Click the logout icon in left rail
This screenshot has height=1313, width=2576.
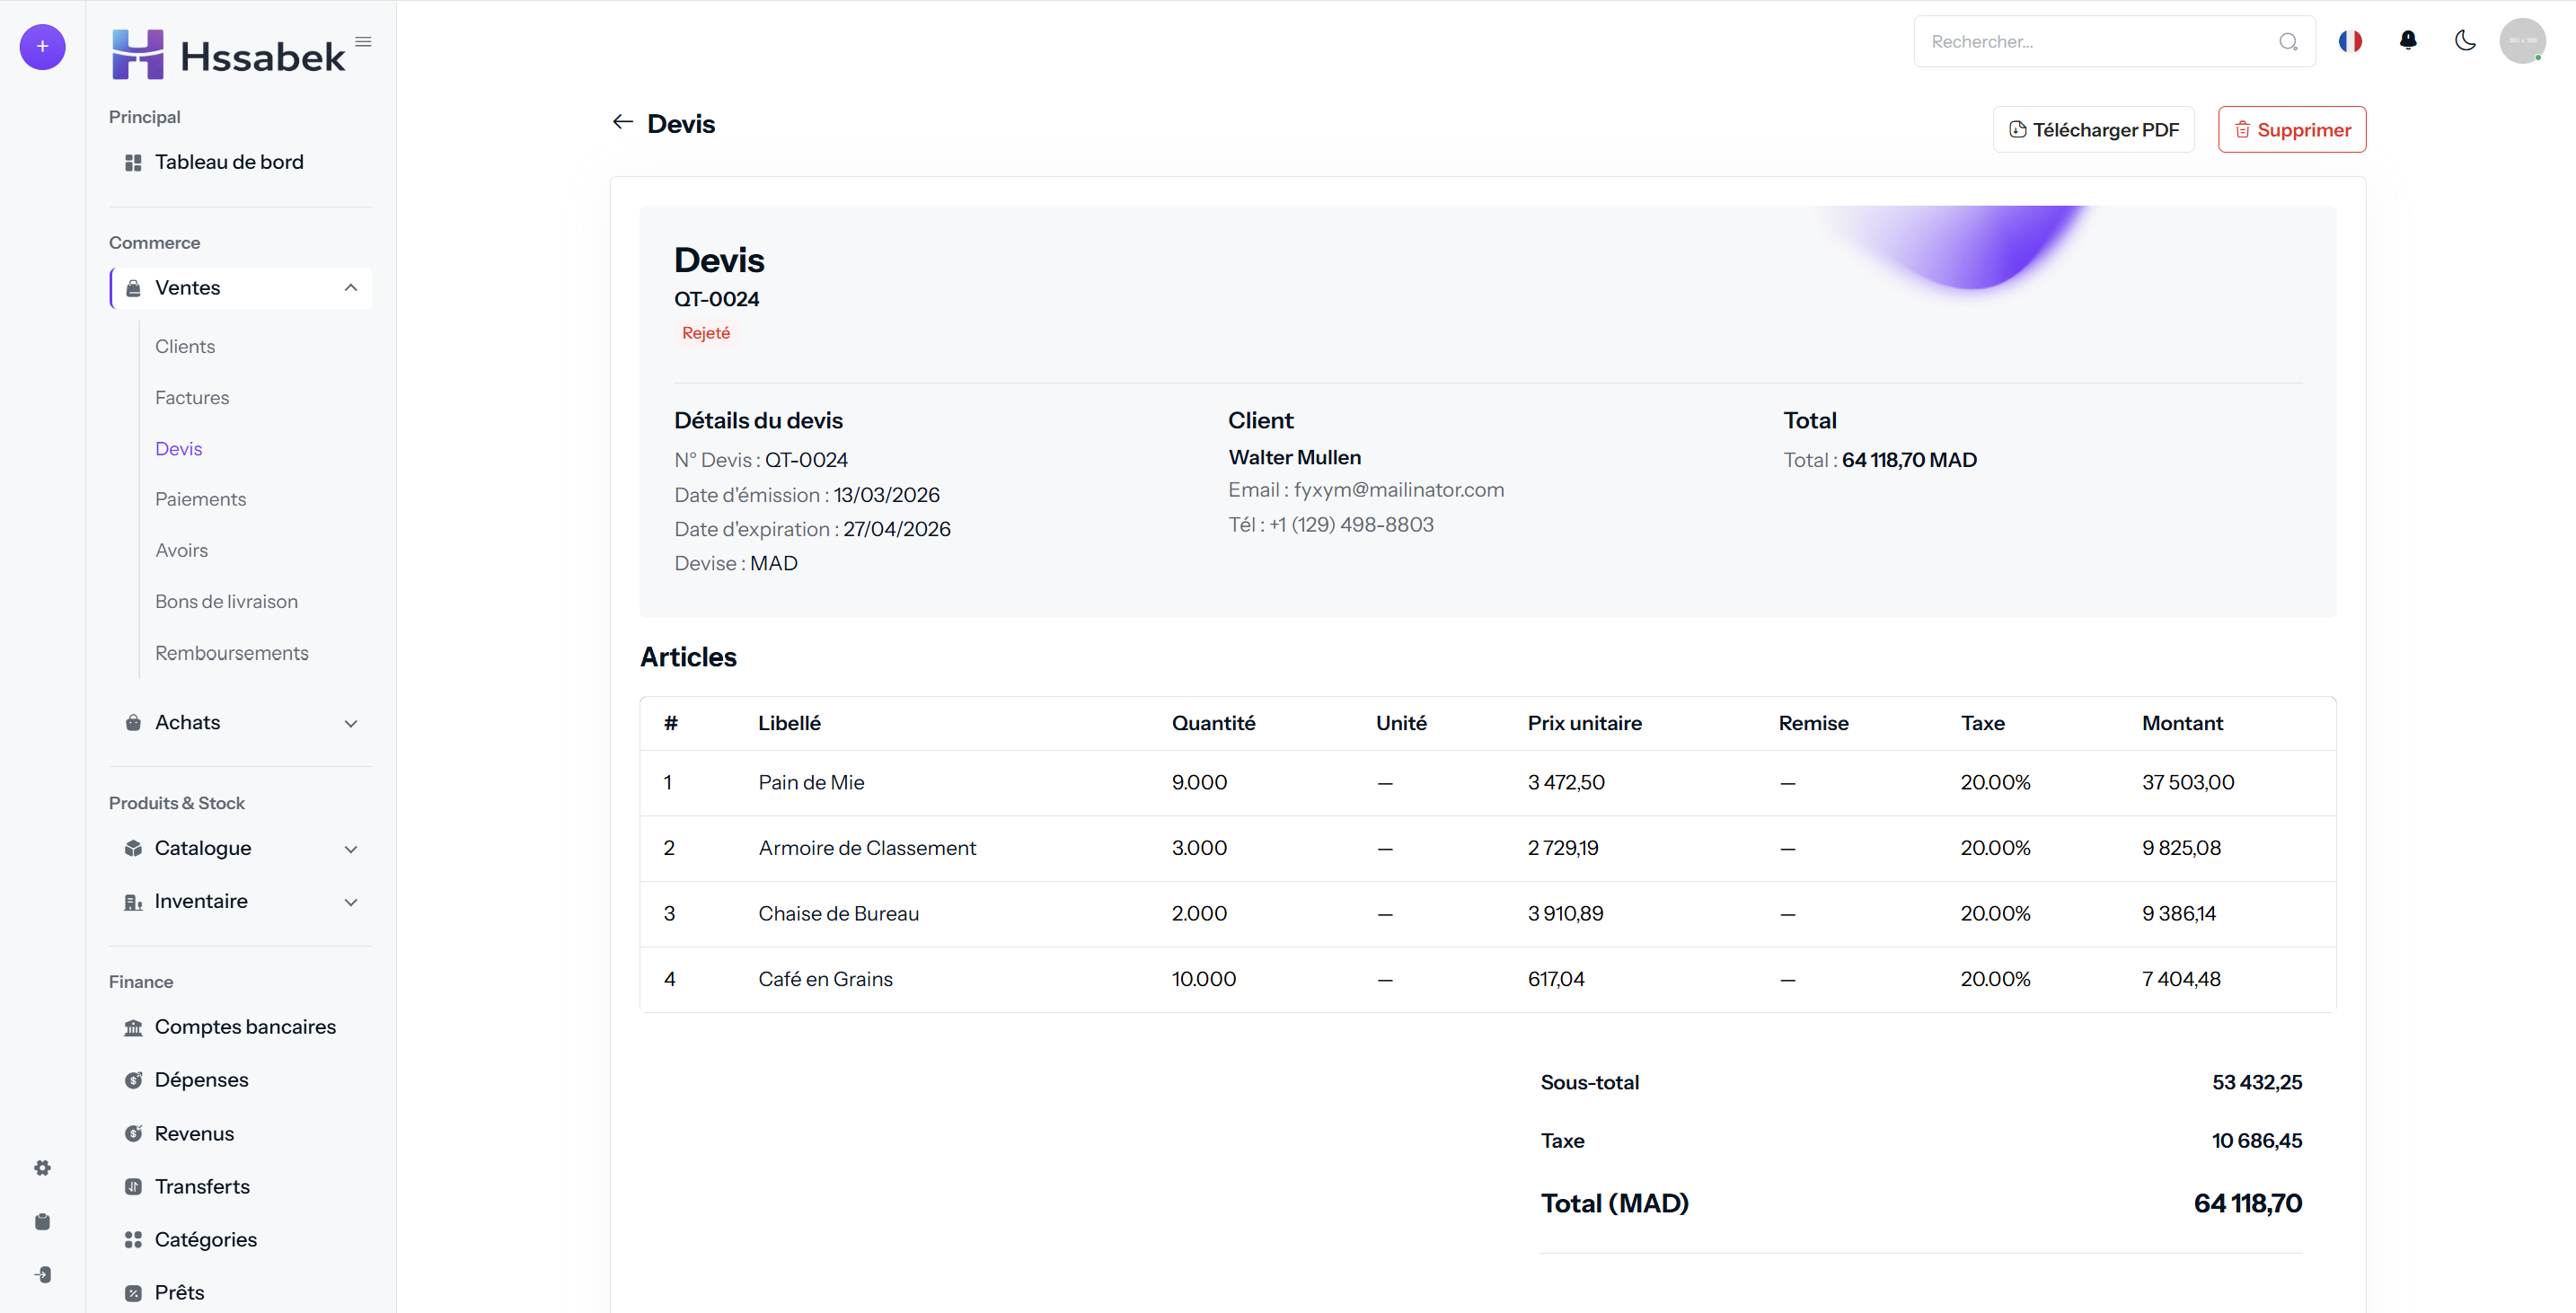pos(42,1274)
